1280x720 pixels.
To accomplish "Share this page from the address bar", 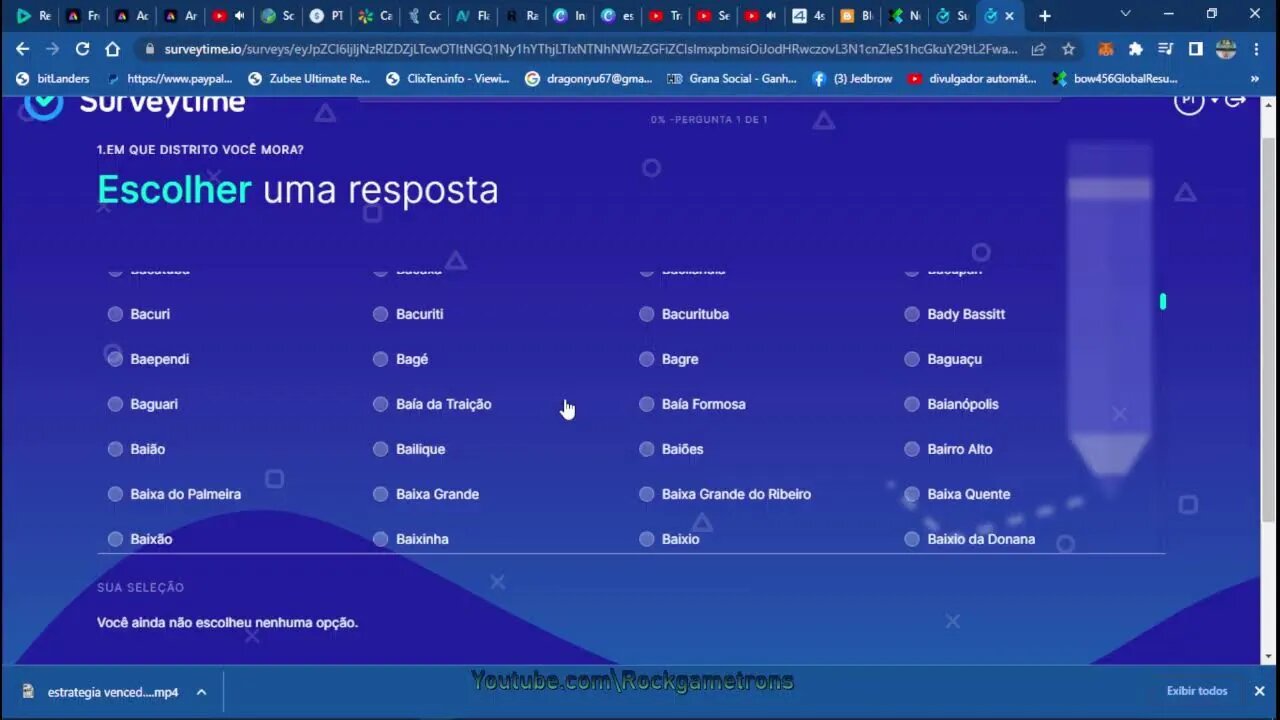I will tap(1039, 49).
